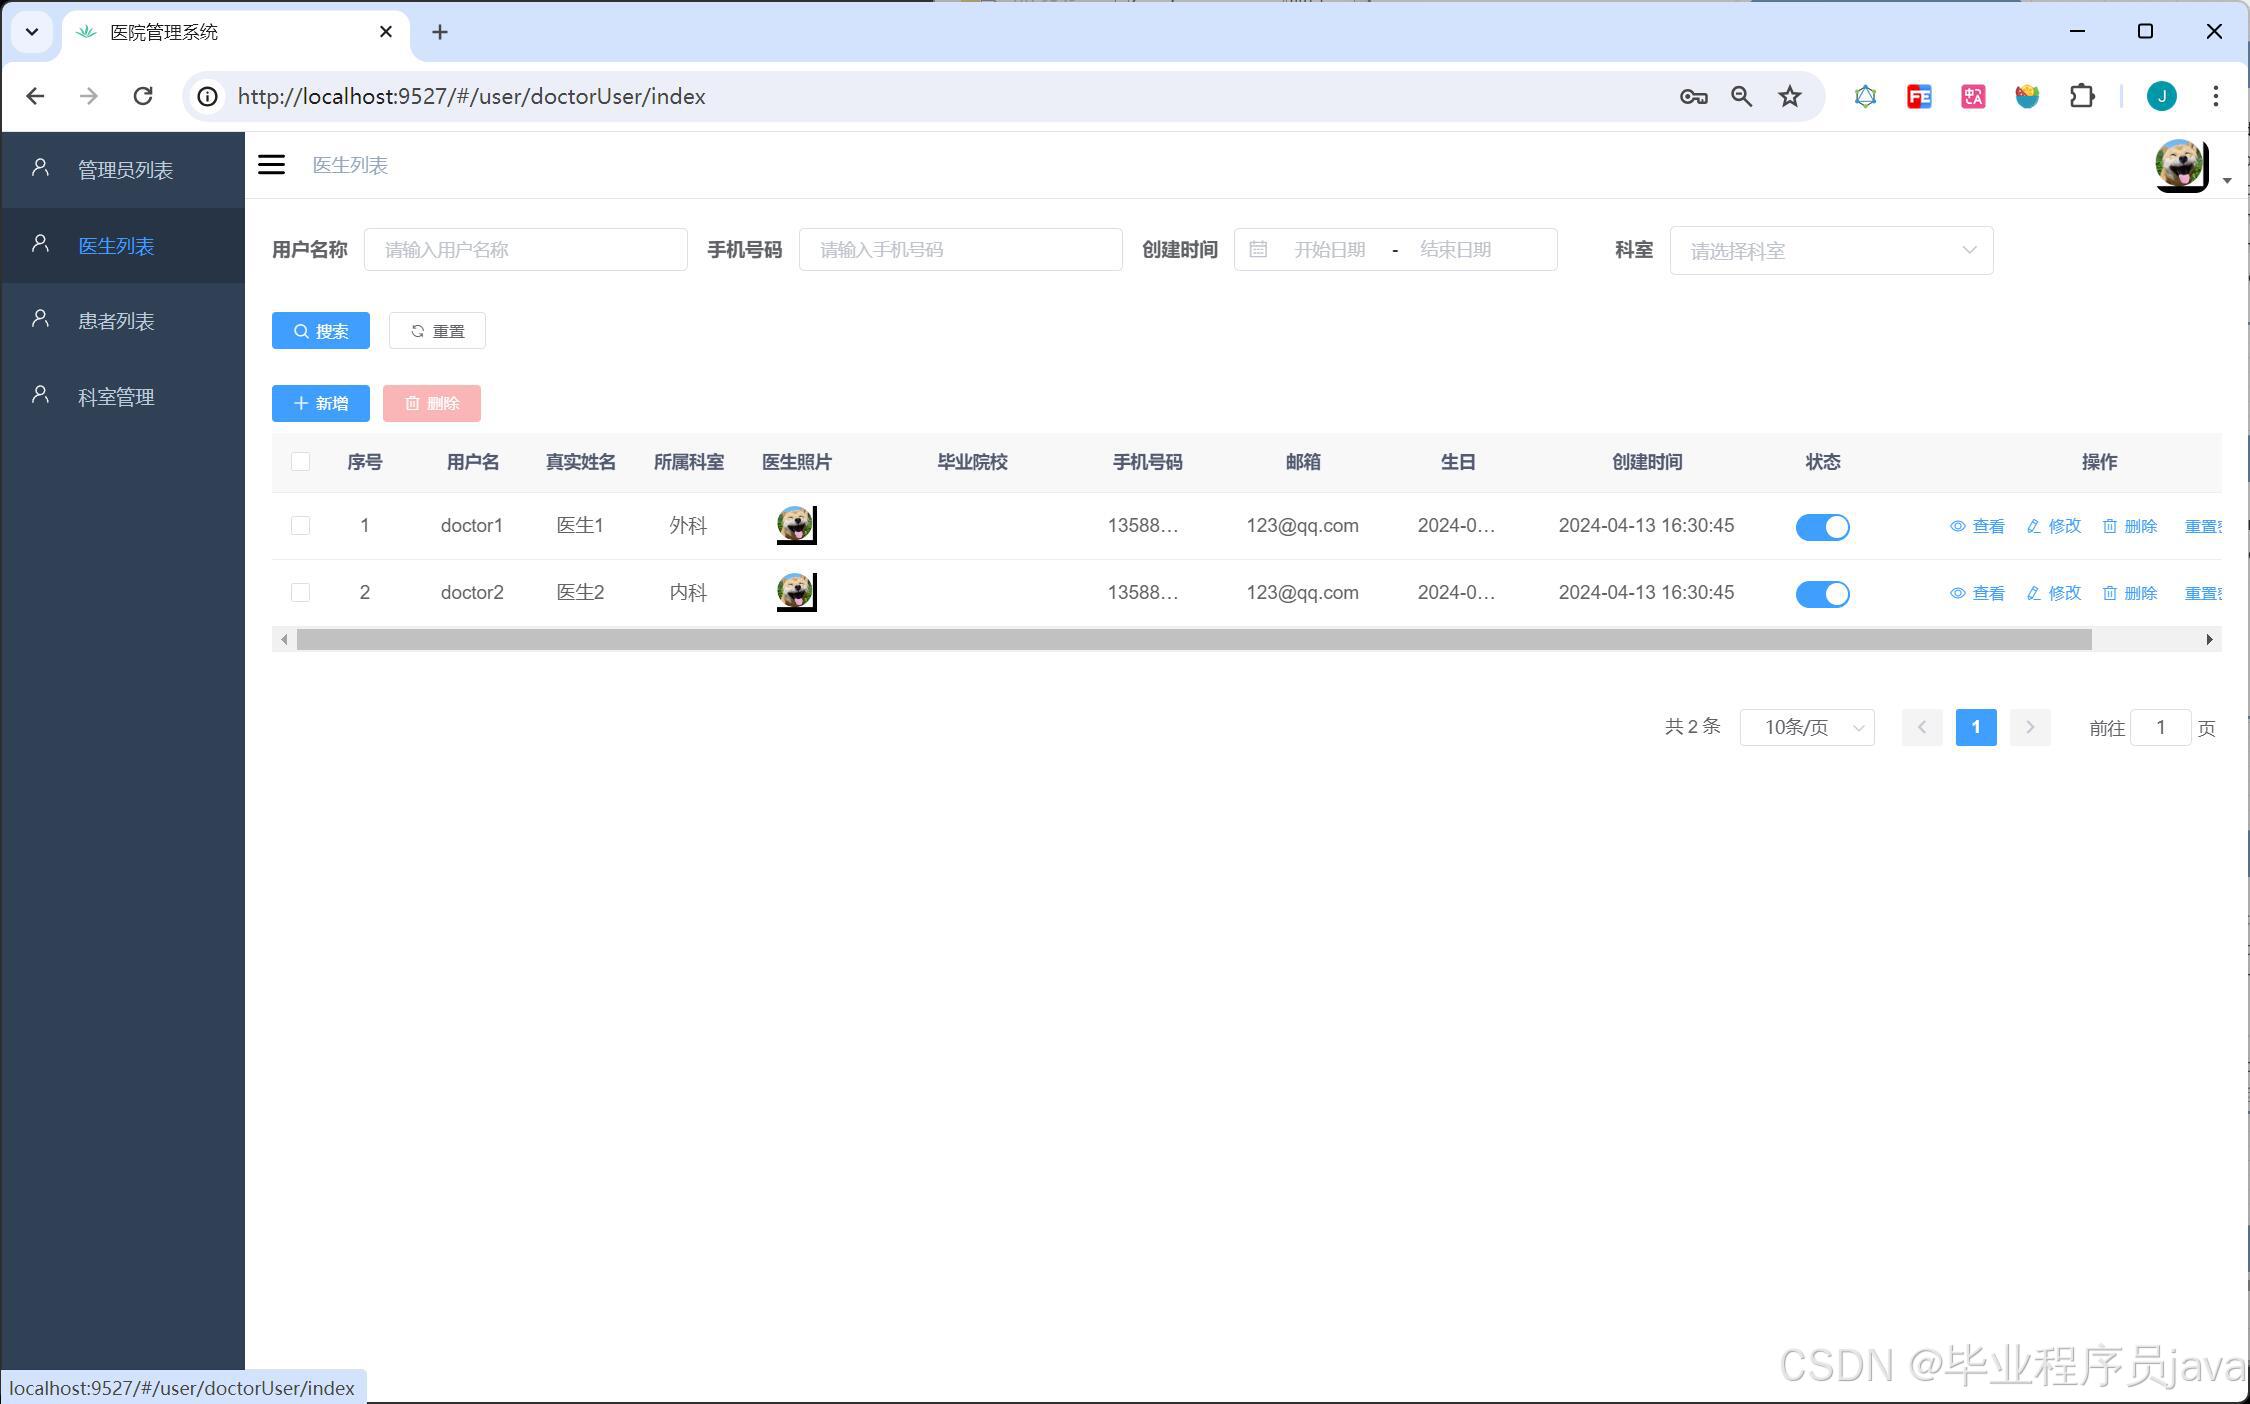
Task: Click the forward navigation arrow
Action: (x=89, y=96)
